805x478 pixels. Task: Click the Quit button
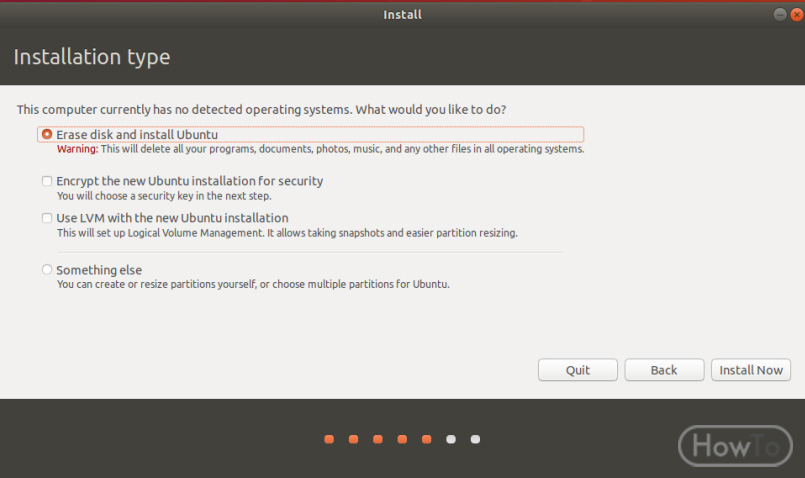point(578,370)
